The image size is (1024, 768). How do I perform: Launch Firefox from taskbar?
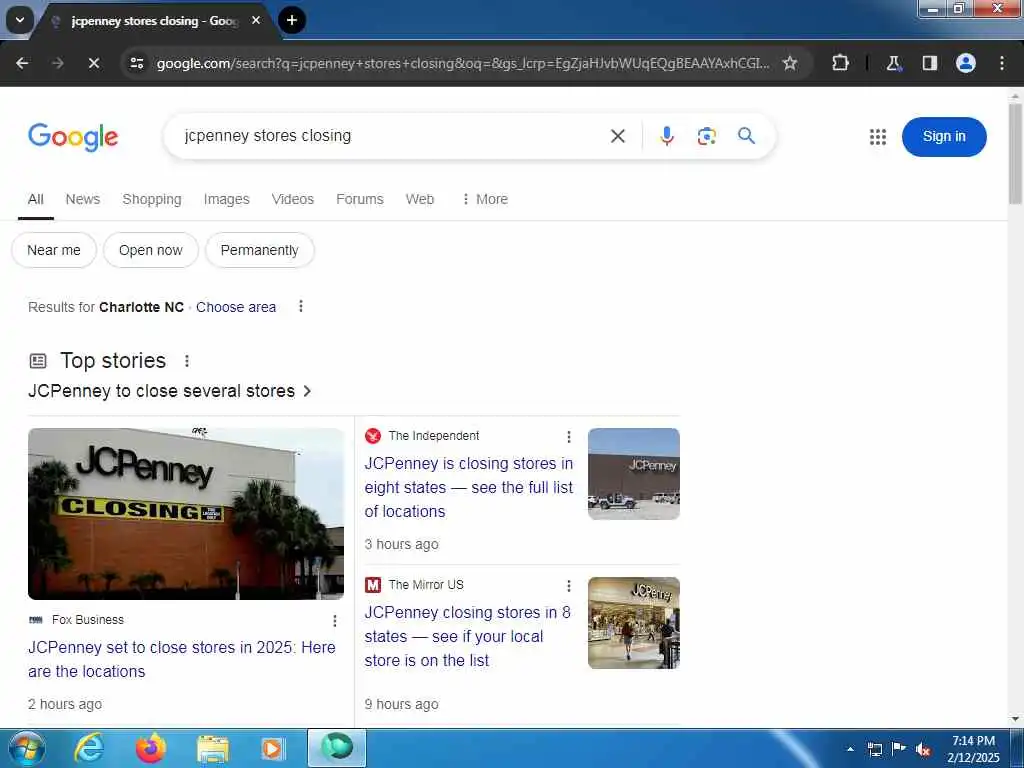[x=151, y=748]
